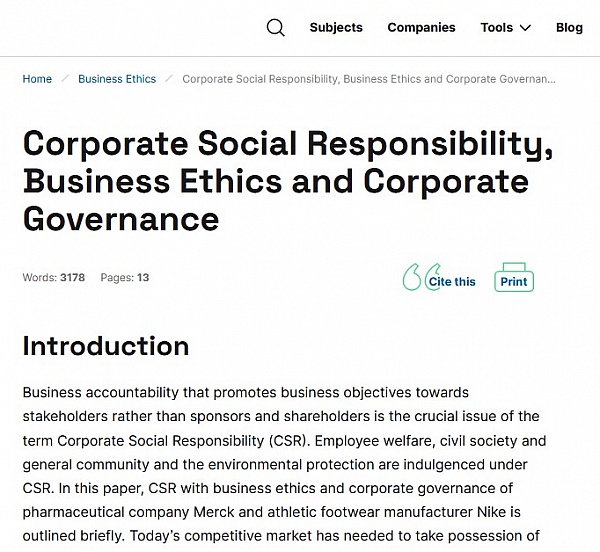Click the main article title heading
The height and width of the screenshot is (552, 600).
click(x=288, y=181)
